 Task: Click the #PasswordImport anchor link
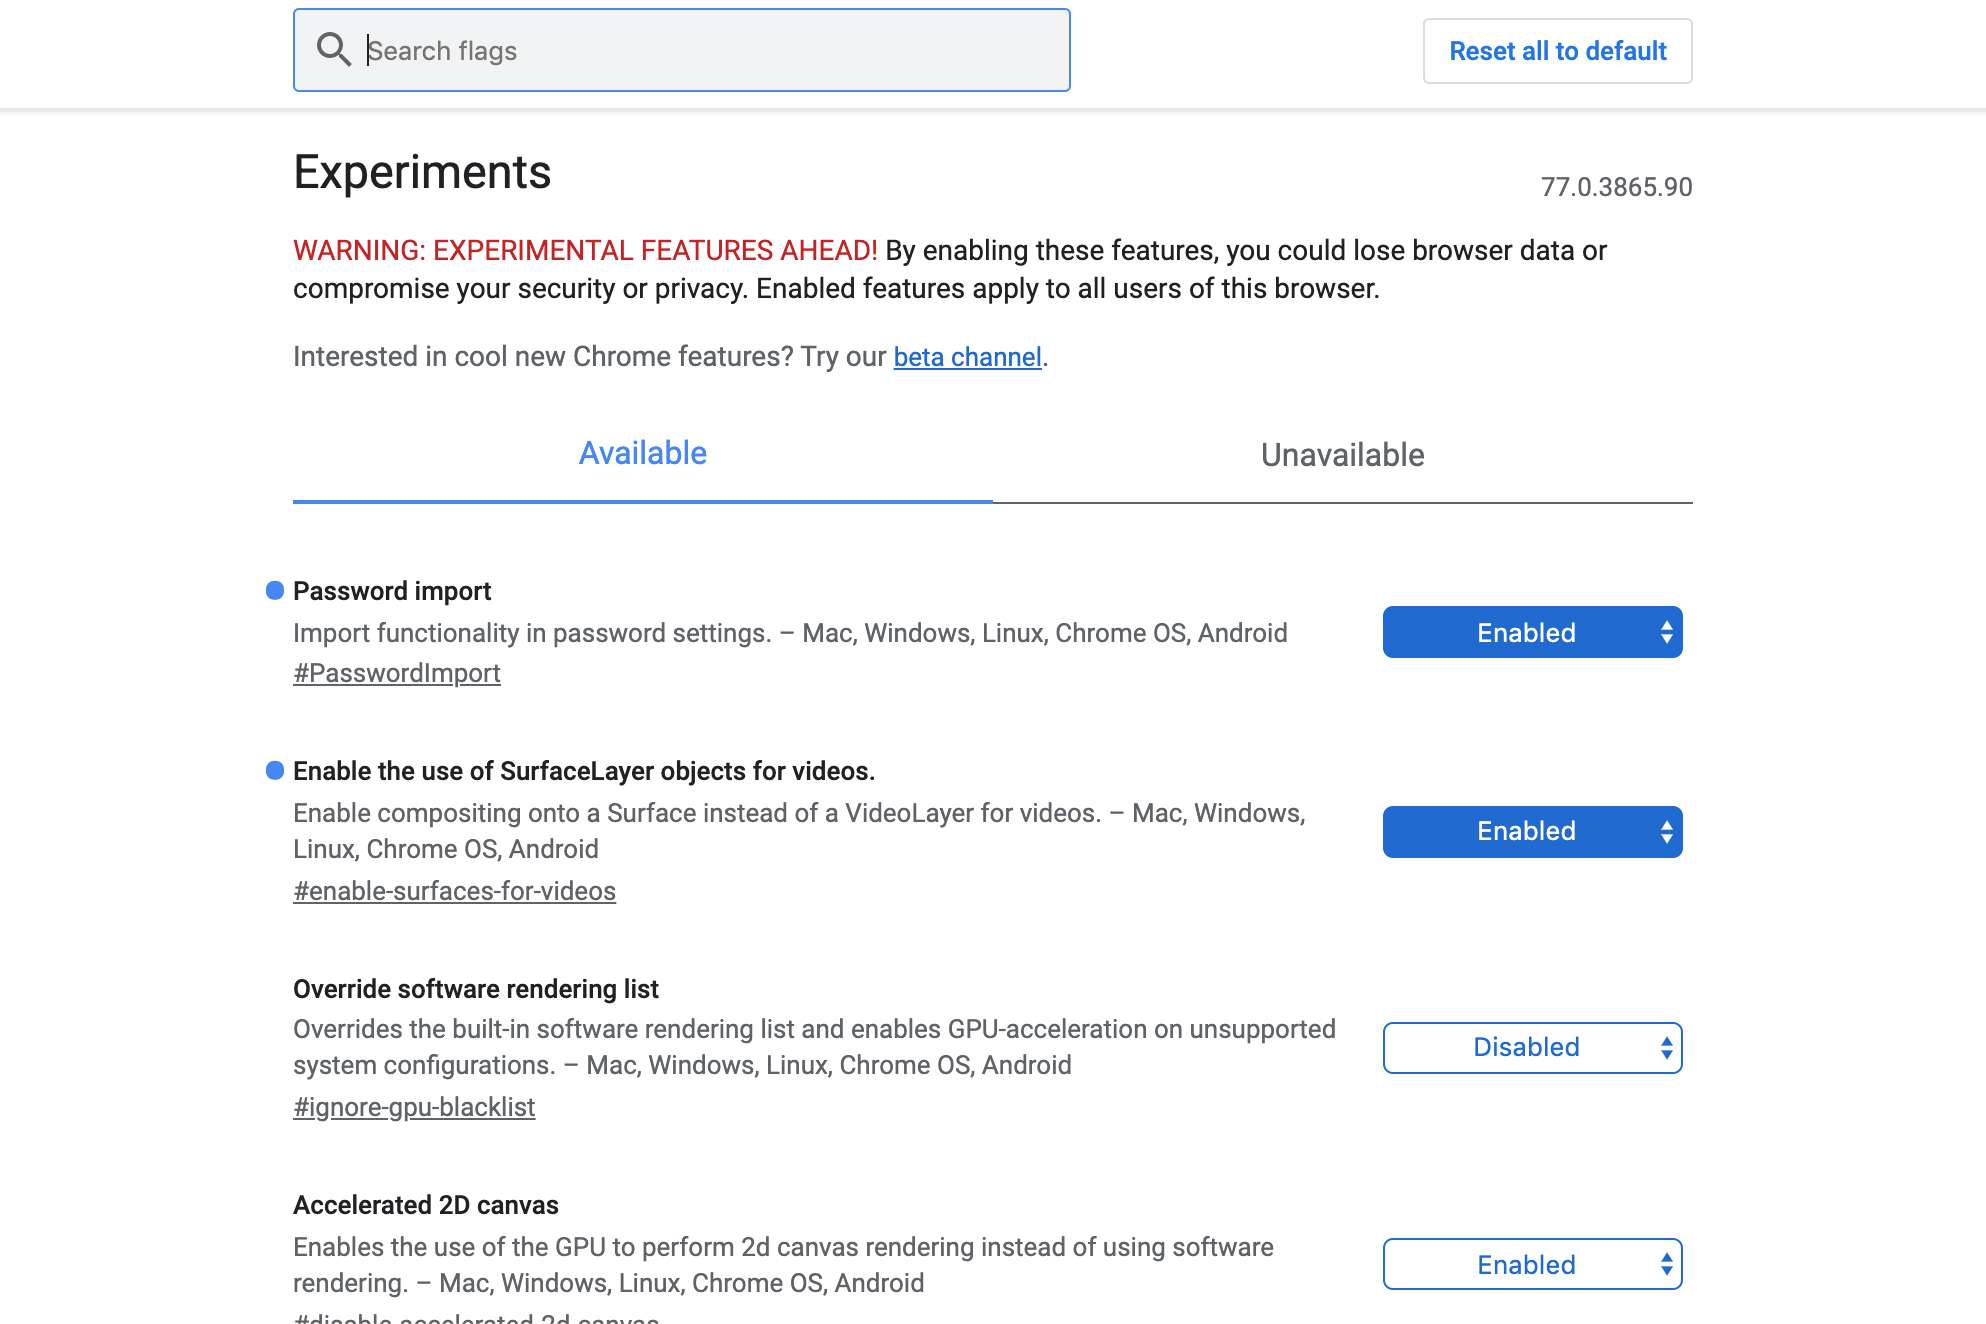pyautogui.click(x=396, y=673)
